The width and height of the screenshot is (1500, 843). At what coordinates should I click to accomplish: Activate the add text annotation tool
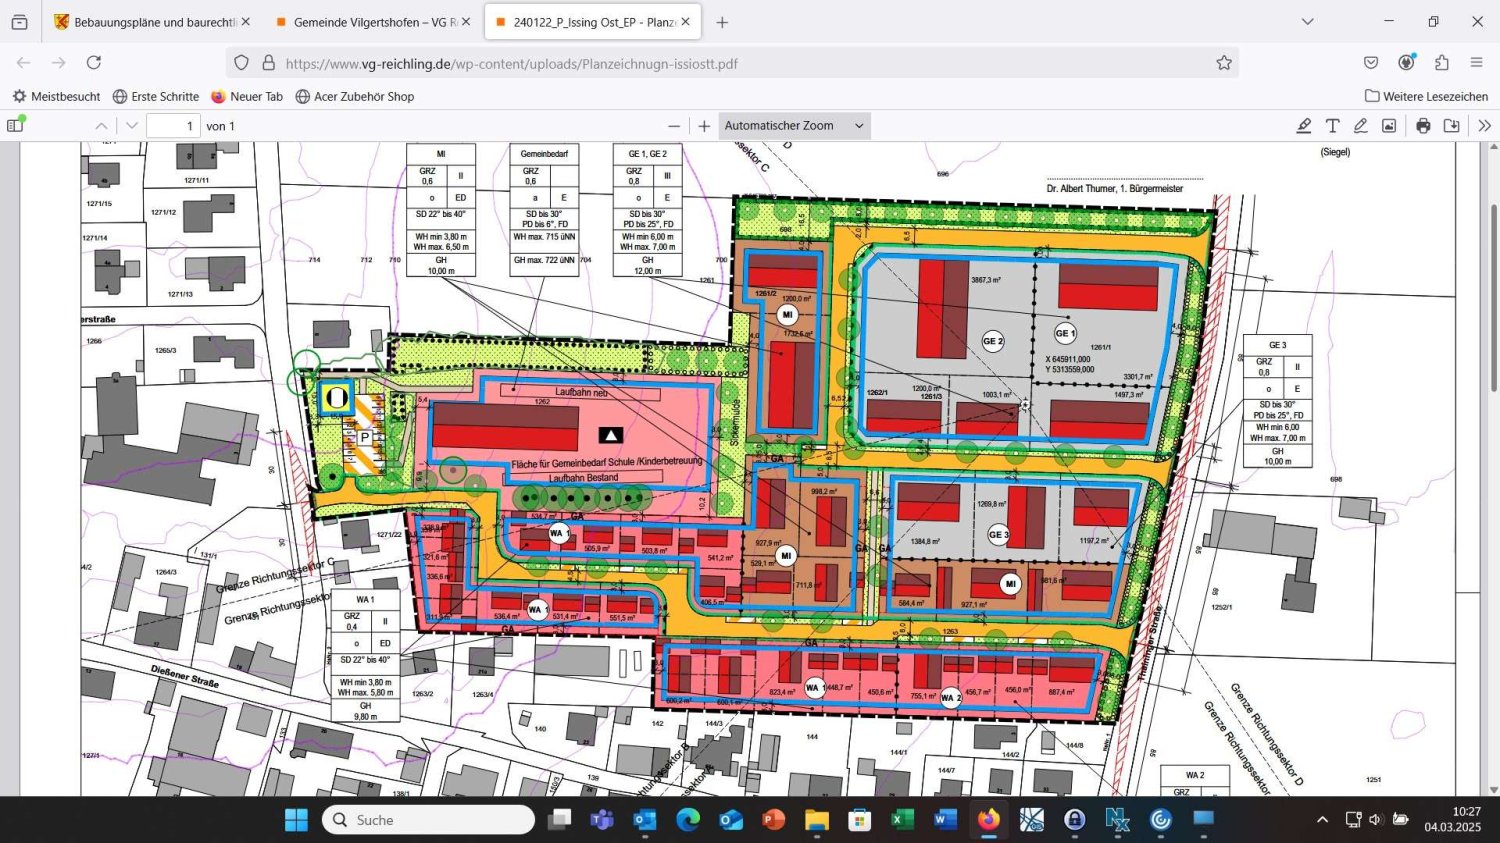[x=1332, y=126]
